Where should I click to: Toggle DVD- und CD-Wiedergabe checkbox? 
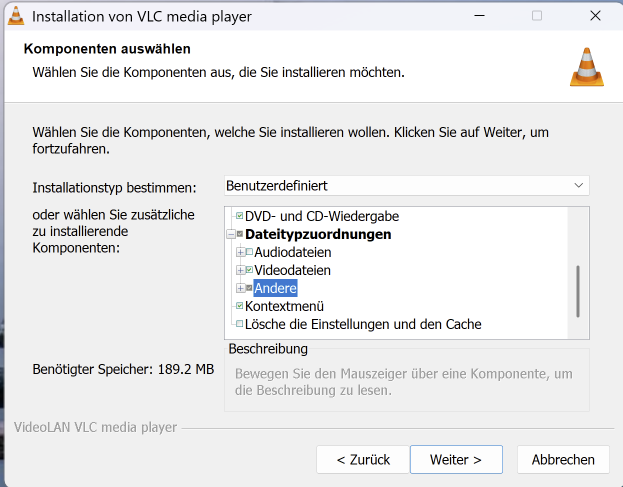click(x=240, y=216)
